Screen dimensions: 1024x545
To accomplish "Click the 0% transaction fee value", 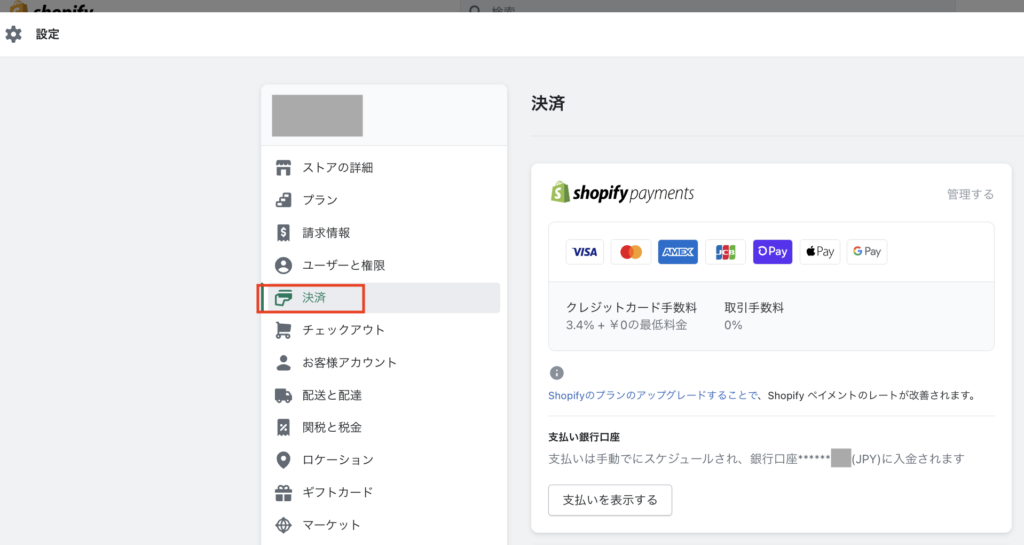I will 733,325.
